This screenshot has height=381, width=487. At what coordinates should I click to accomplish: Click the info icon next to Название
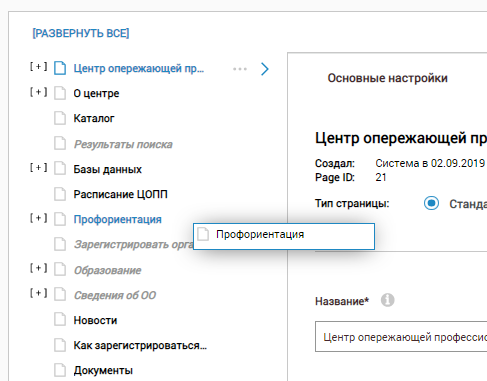(388, 300)
